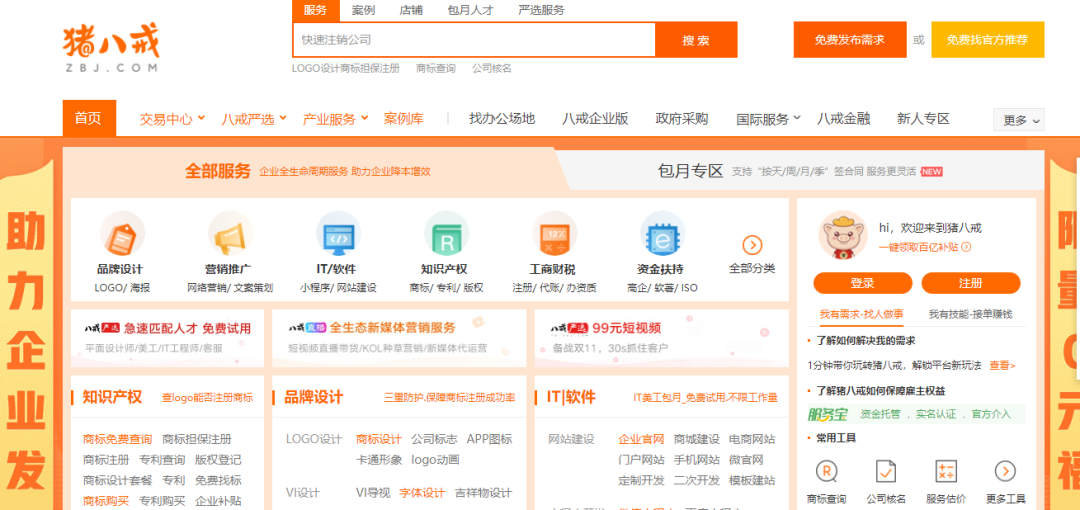The image size is (1080, 510).
Task: Open 政府采购 in the navigation bar
Action: [x=682, y=119]
